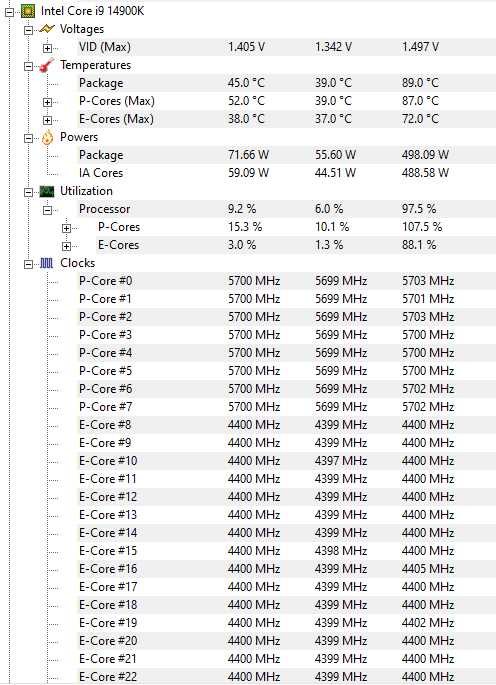Select the E-Core #10 clock row
The width and height of the screenshot is (496, 685).
286,461
